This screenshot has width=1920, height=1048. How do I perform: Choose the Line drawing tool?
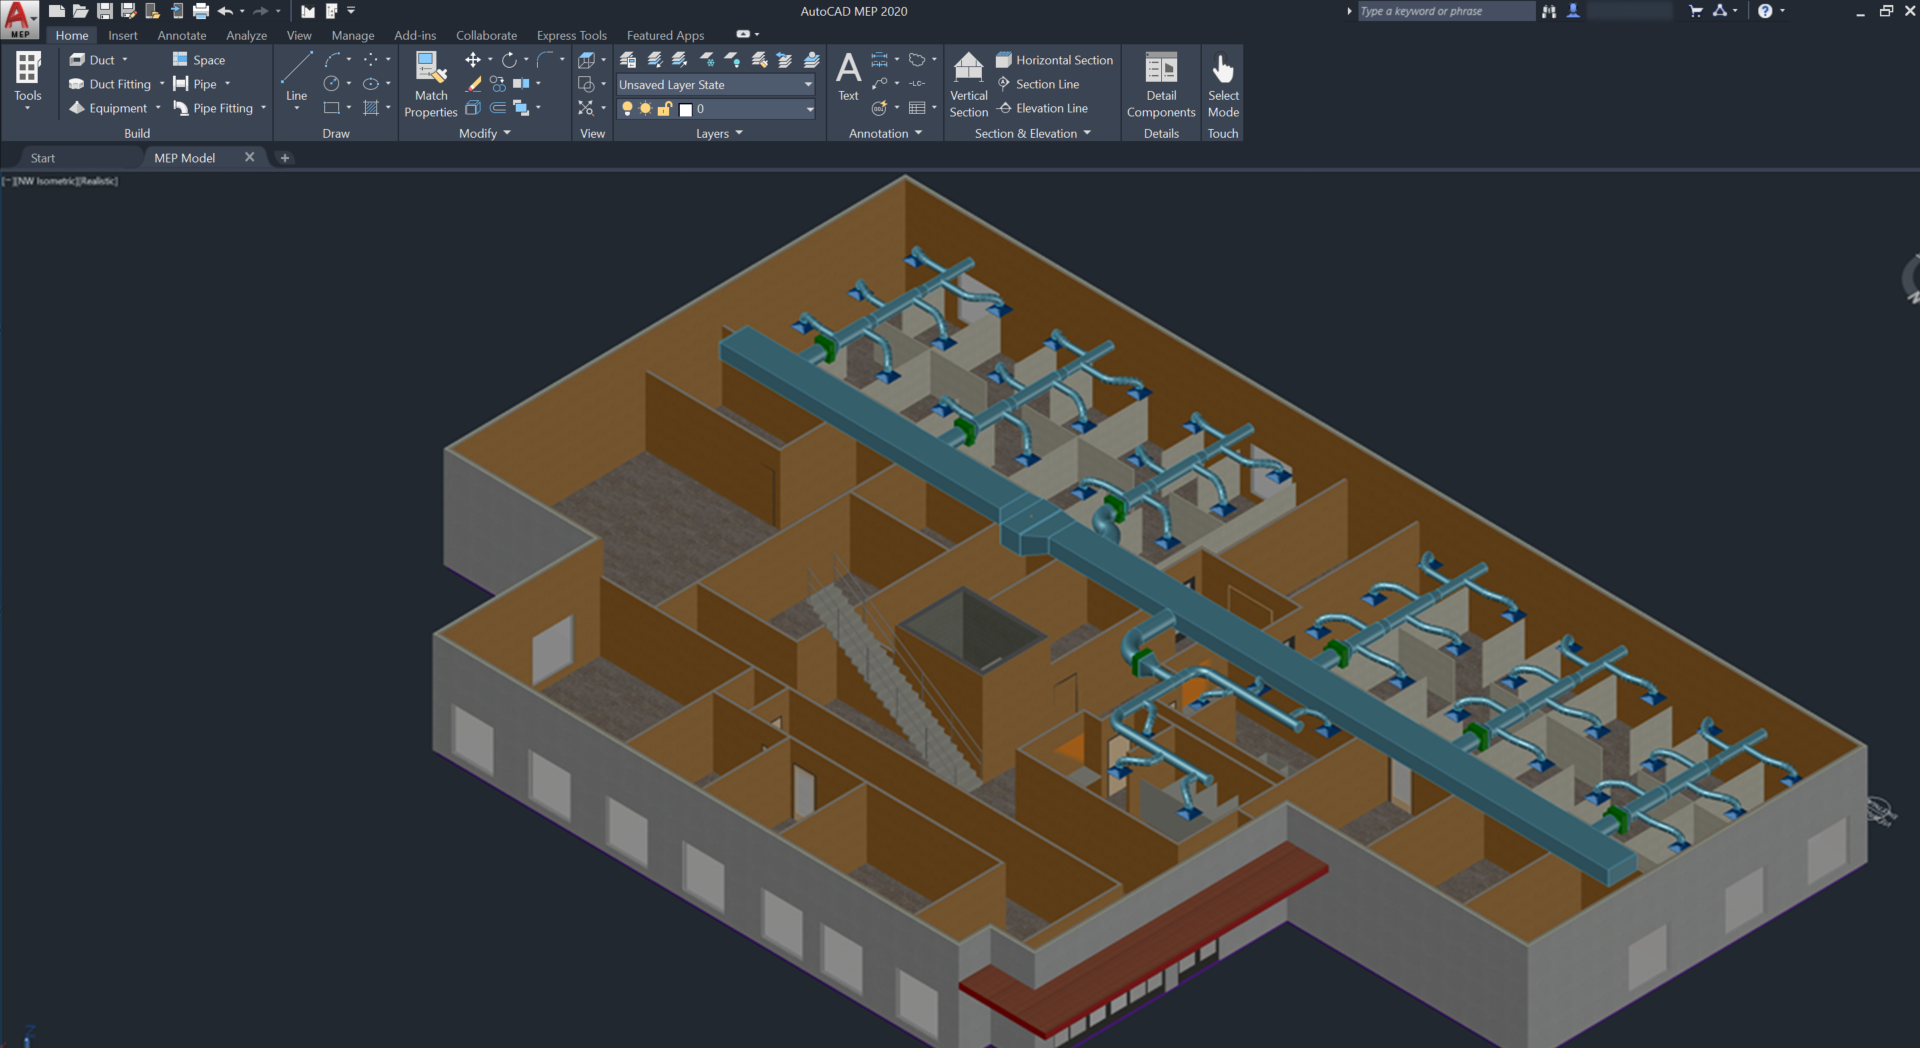point(296,80)
